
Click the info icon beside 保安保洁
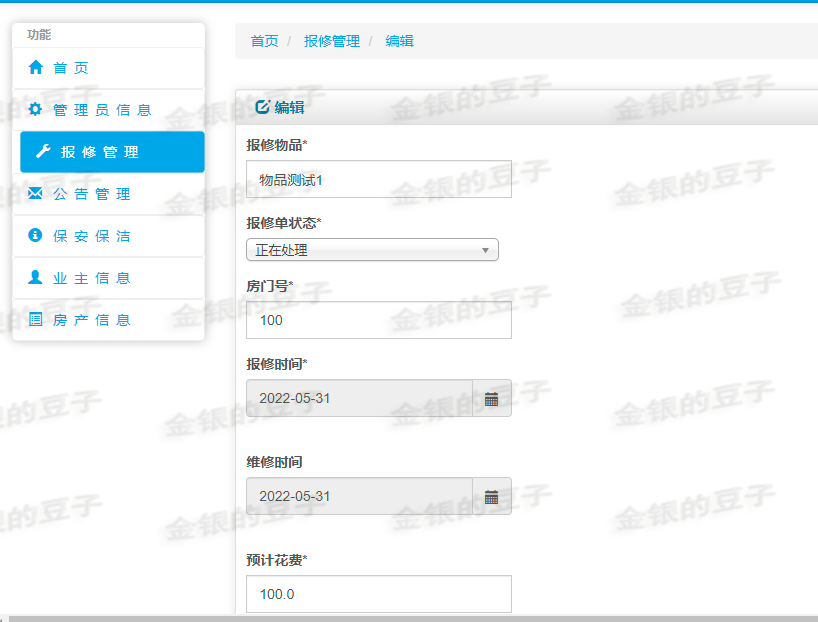34,236
